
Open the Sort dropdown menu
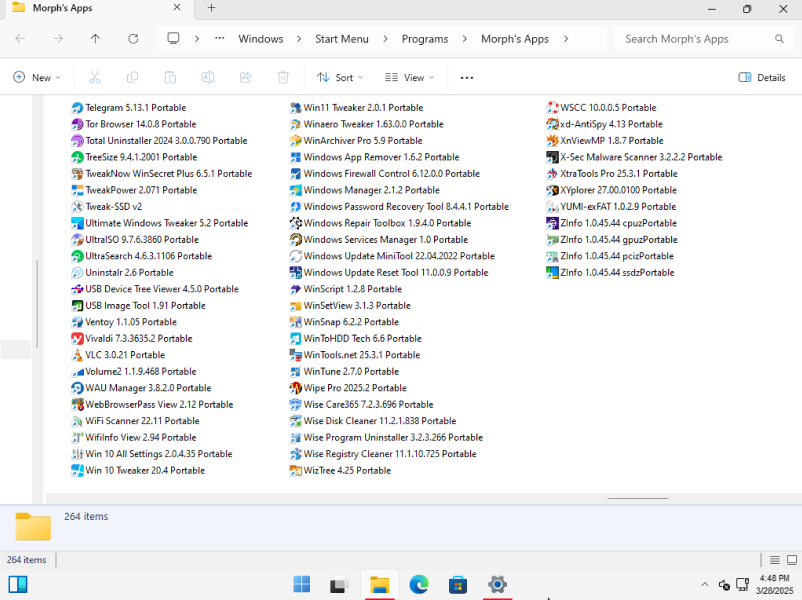(x=340, y=78)
